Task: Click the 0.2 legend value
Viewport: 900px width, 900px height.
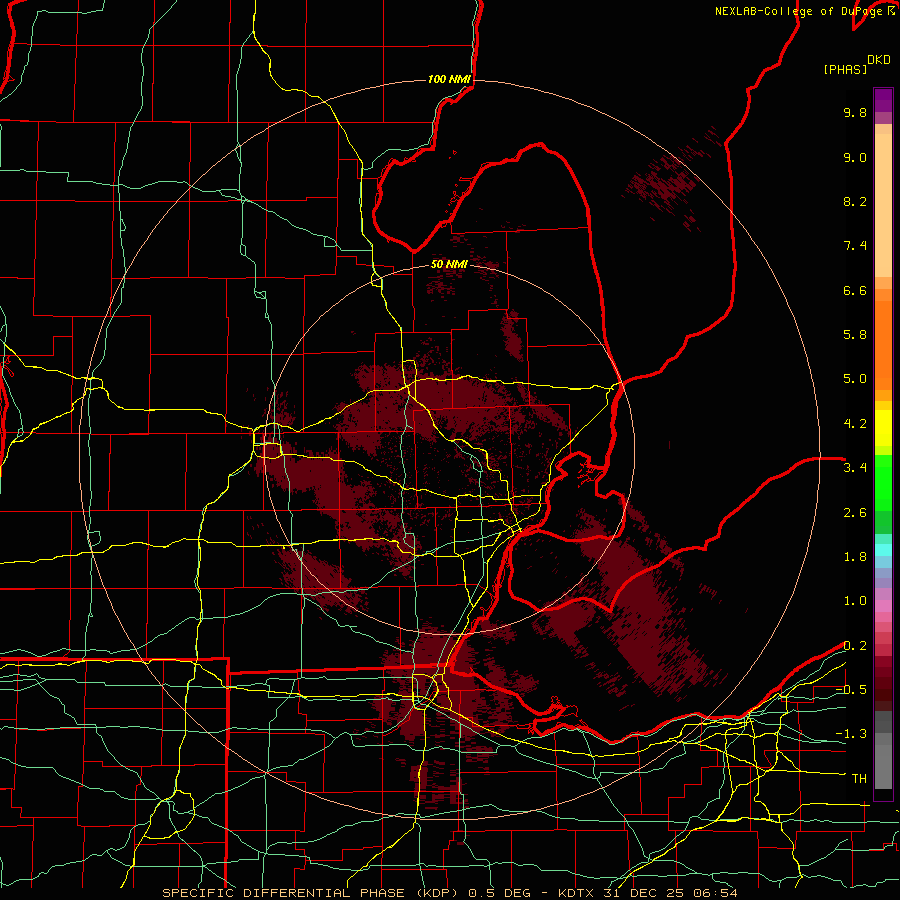Action: 855,646
